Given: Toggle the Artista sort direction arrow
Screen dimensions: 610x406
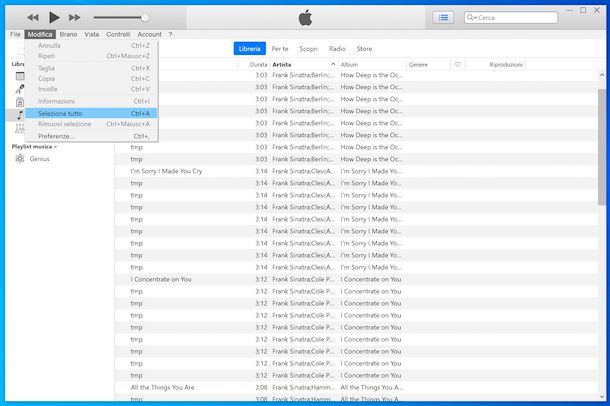Looking at the screenshot, I should [333, 64].
